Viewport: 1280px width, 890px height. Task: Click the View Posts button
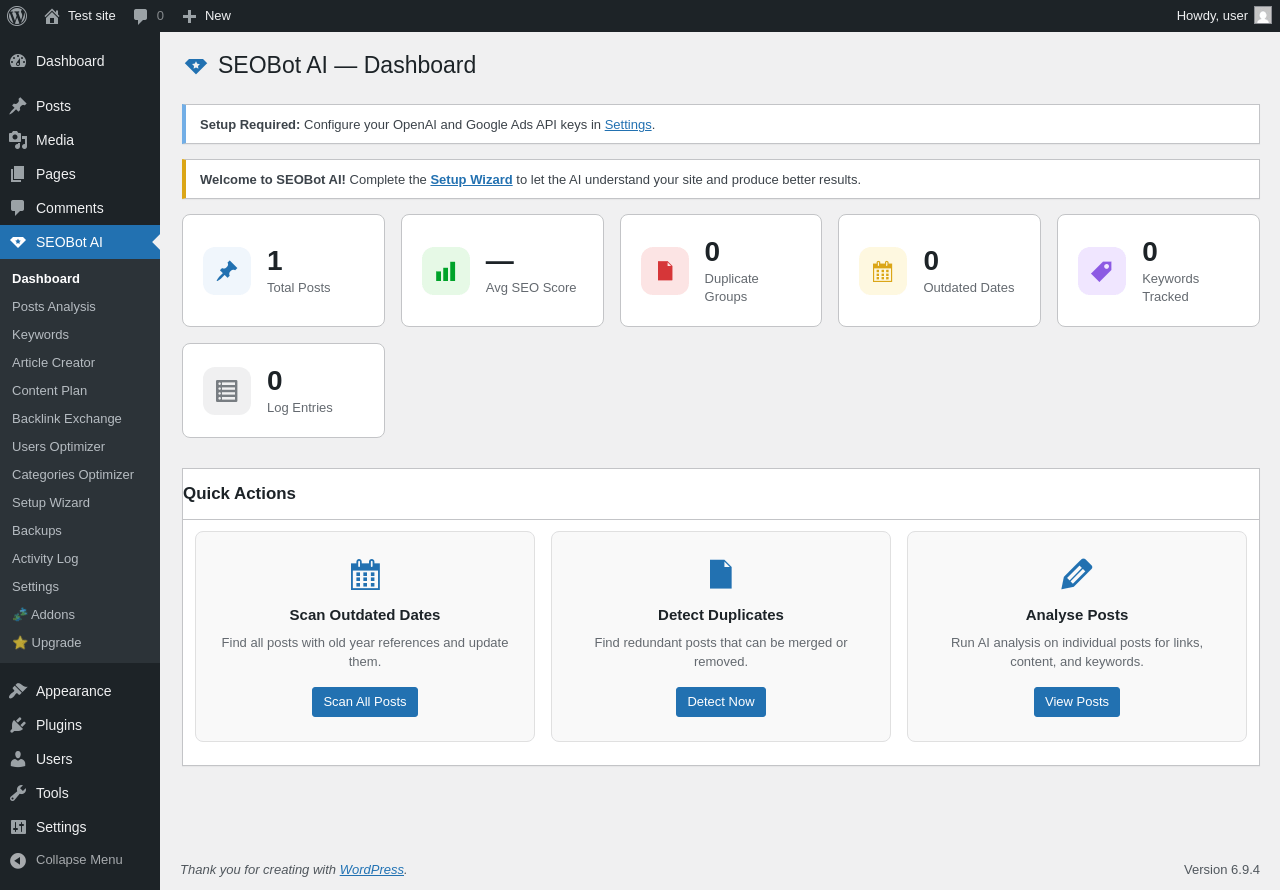pyautogui.click(x=1077, y=702)
